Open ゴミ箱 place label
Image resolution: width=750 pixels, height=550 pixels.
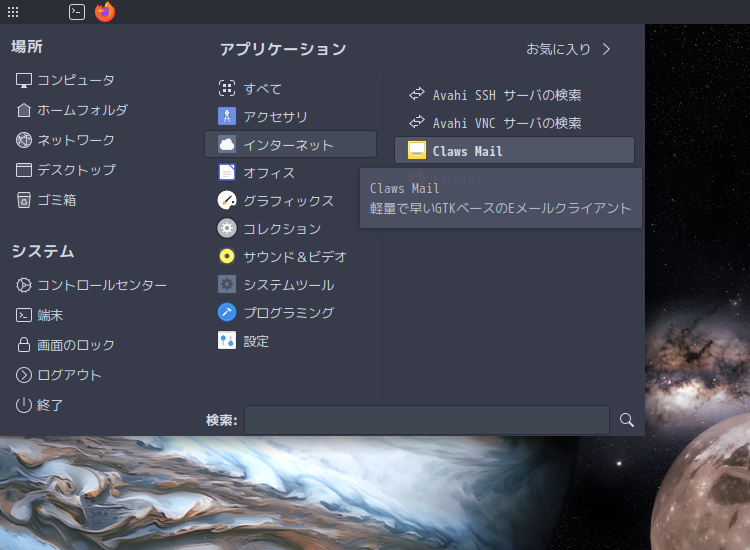pyautogui.click(x=57, y=200)
